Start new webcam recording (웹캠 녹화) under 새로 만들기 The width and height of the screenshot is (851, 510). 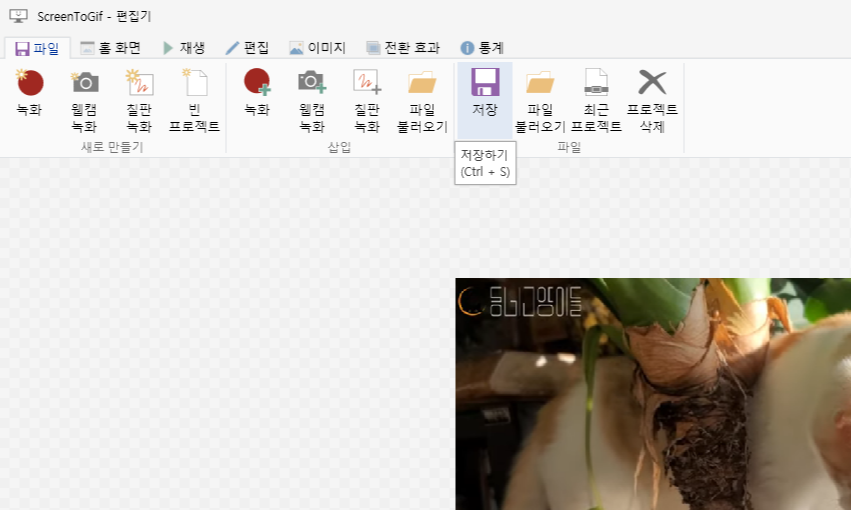tap(84, 100)
